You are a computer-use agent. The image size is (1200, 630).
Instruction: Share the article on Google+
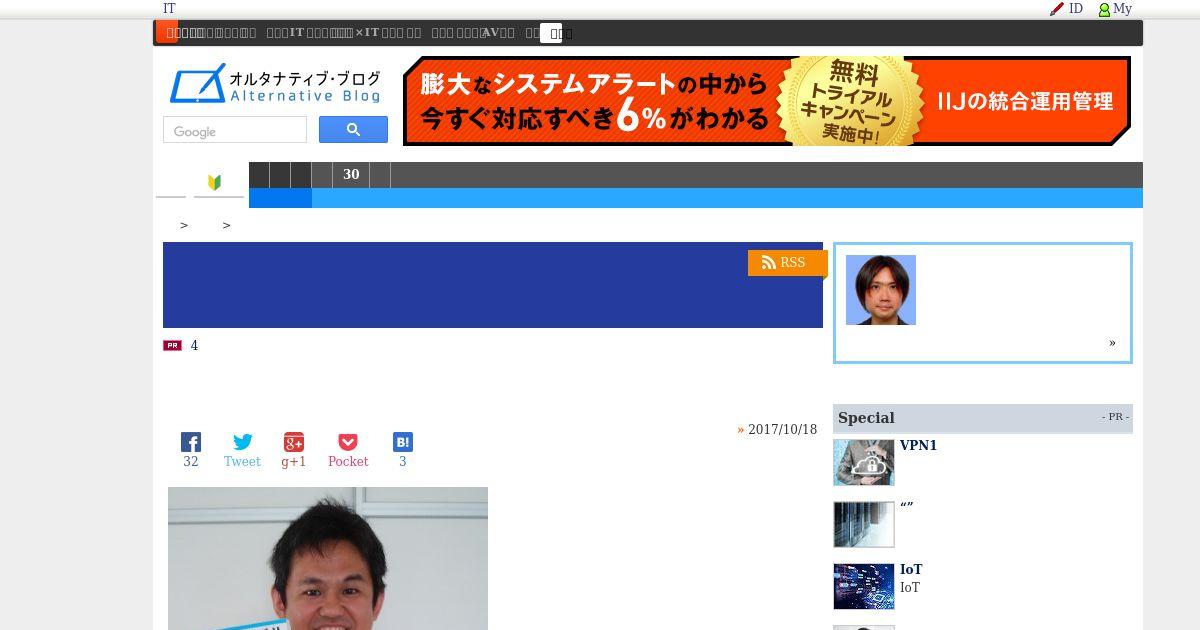pyautogui.click(x=293, y=442)
